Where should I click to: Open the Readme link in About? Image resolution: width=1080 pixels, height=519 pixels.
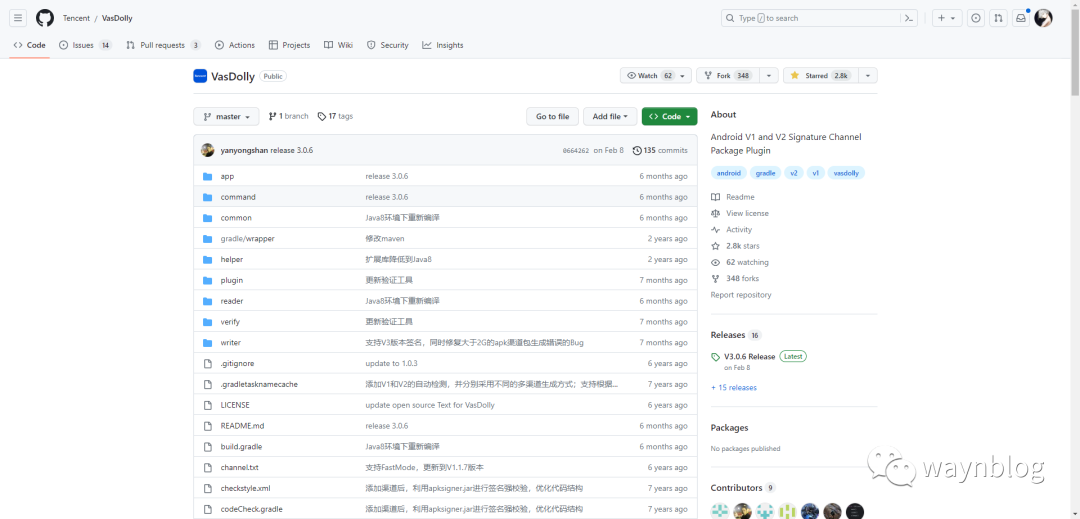(740, 197)
